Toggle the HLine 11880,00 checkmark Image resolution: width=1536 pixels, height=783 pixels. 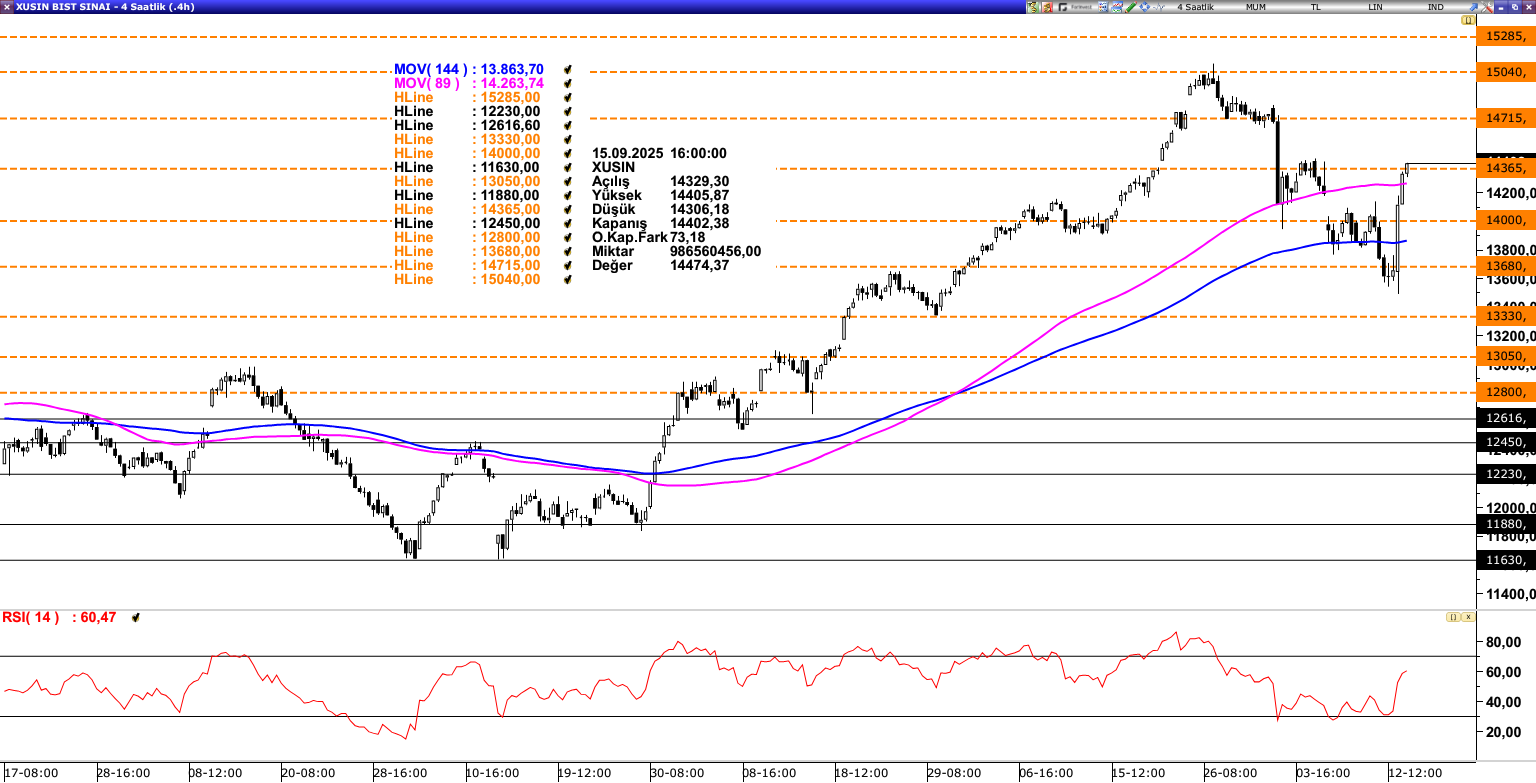tap(568, 196)
